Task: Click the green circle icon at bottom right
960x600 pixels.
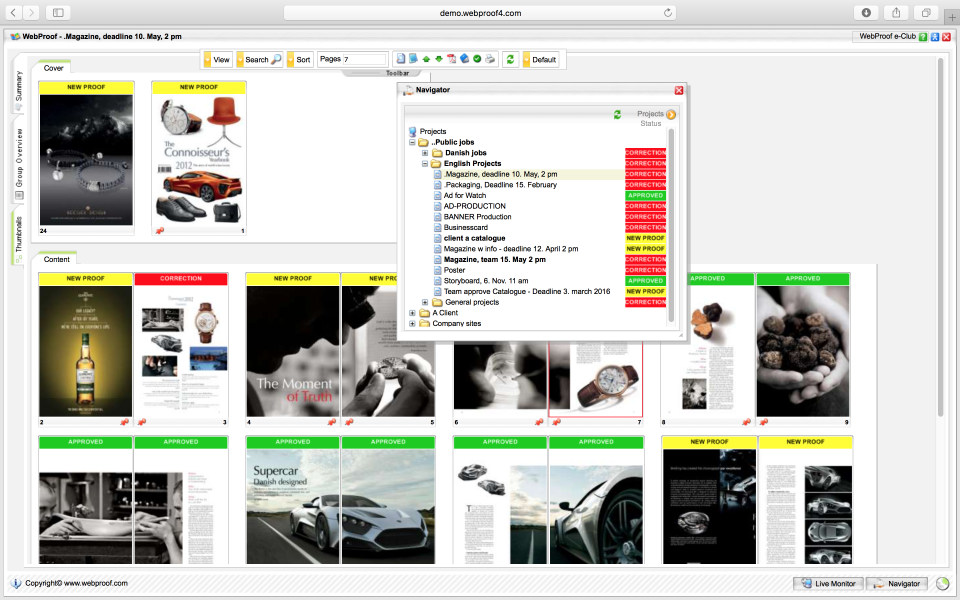Action: tap(942, 583)
